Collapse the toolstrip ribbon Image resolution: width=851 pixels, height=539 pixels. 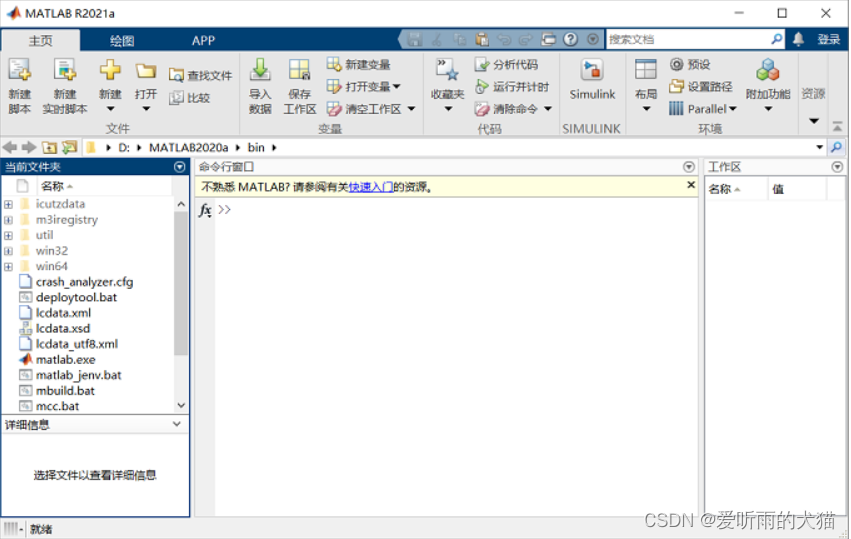(x=837, y=127)
